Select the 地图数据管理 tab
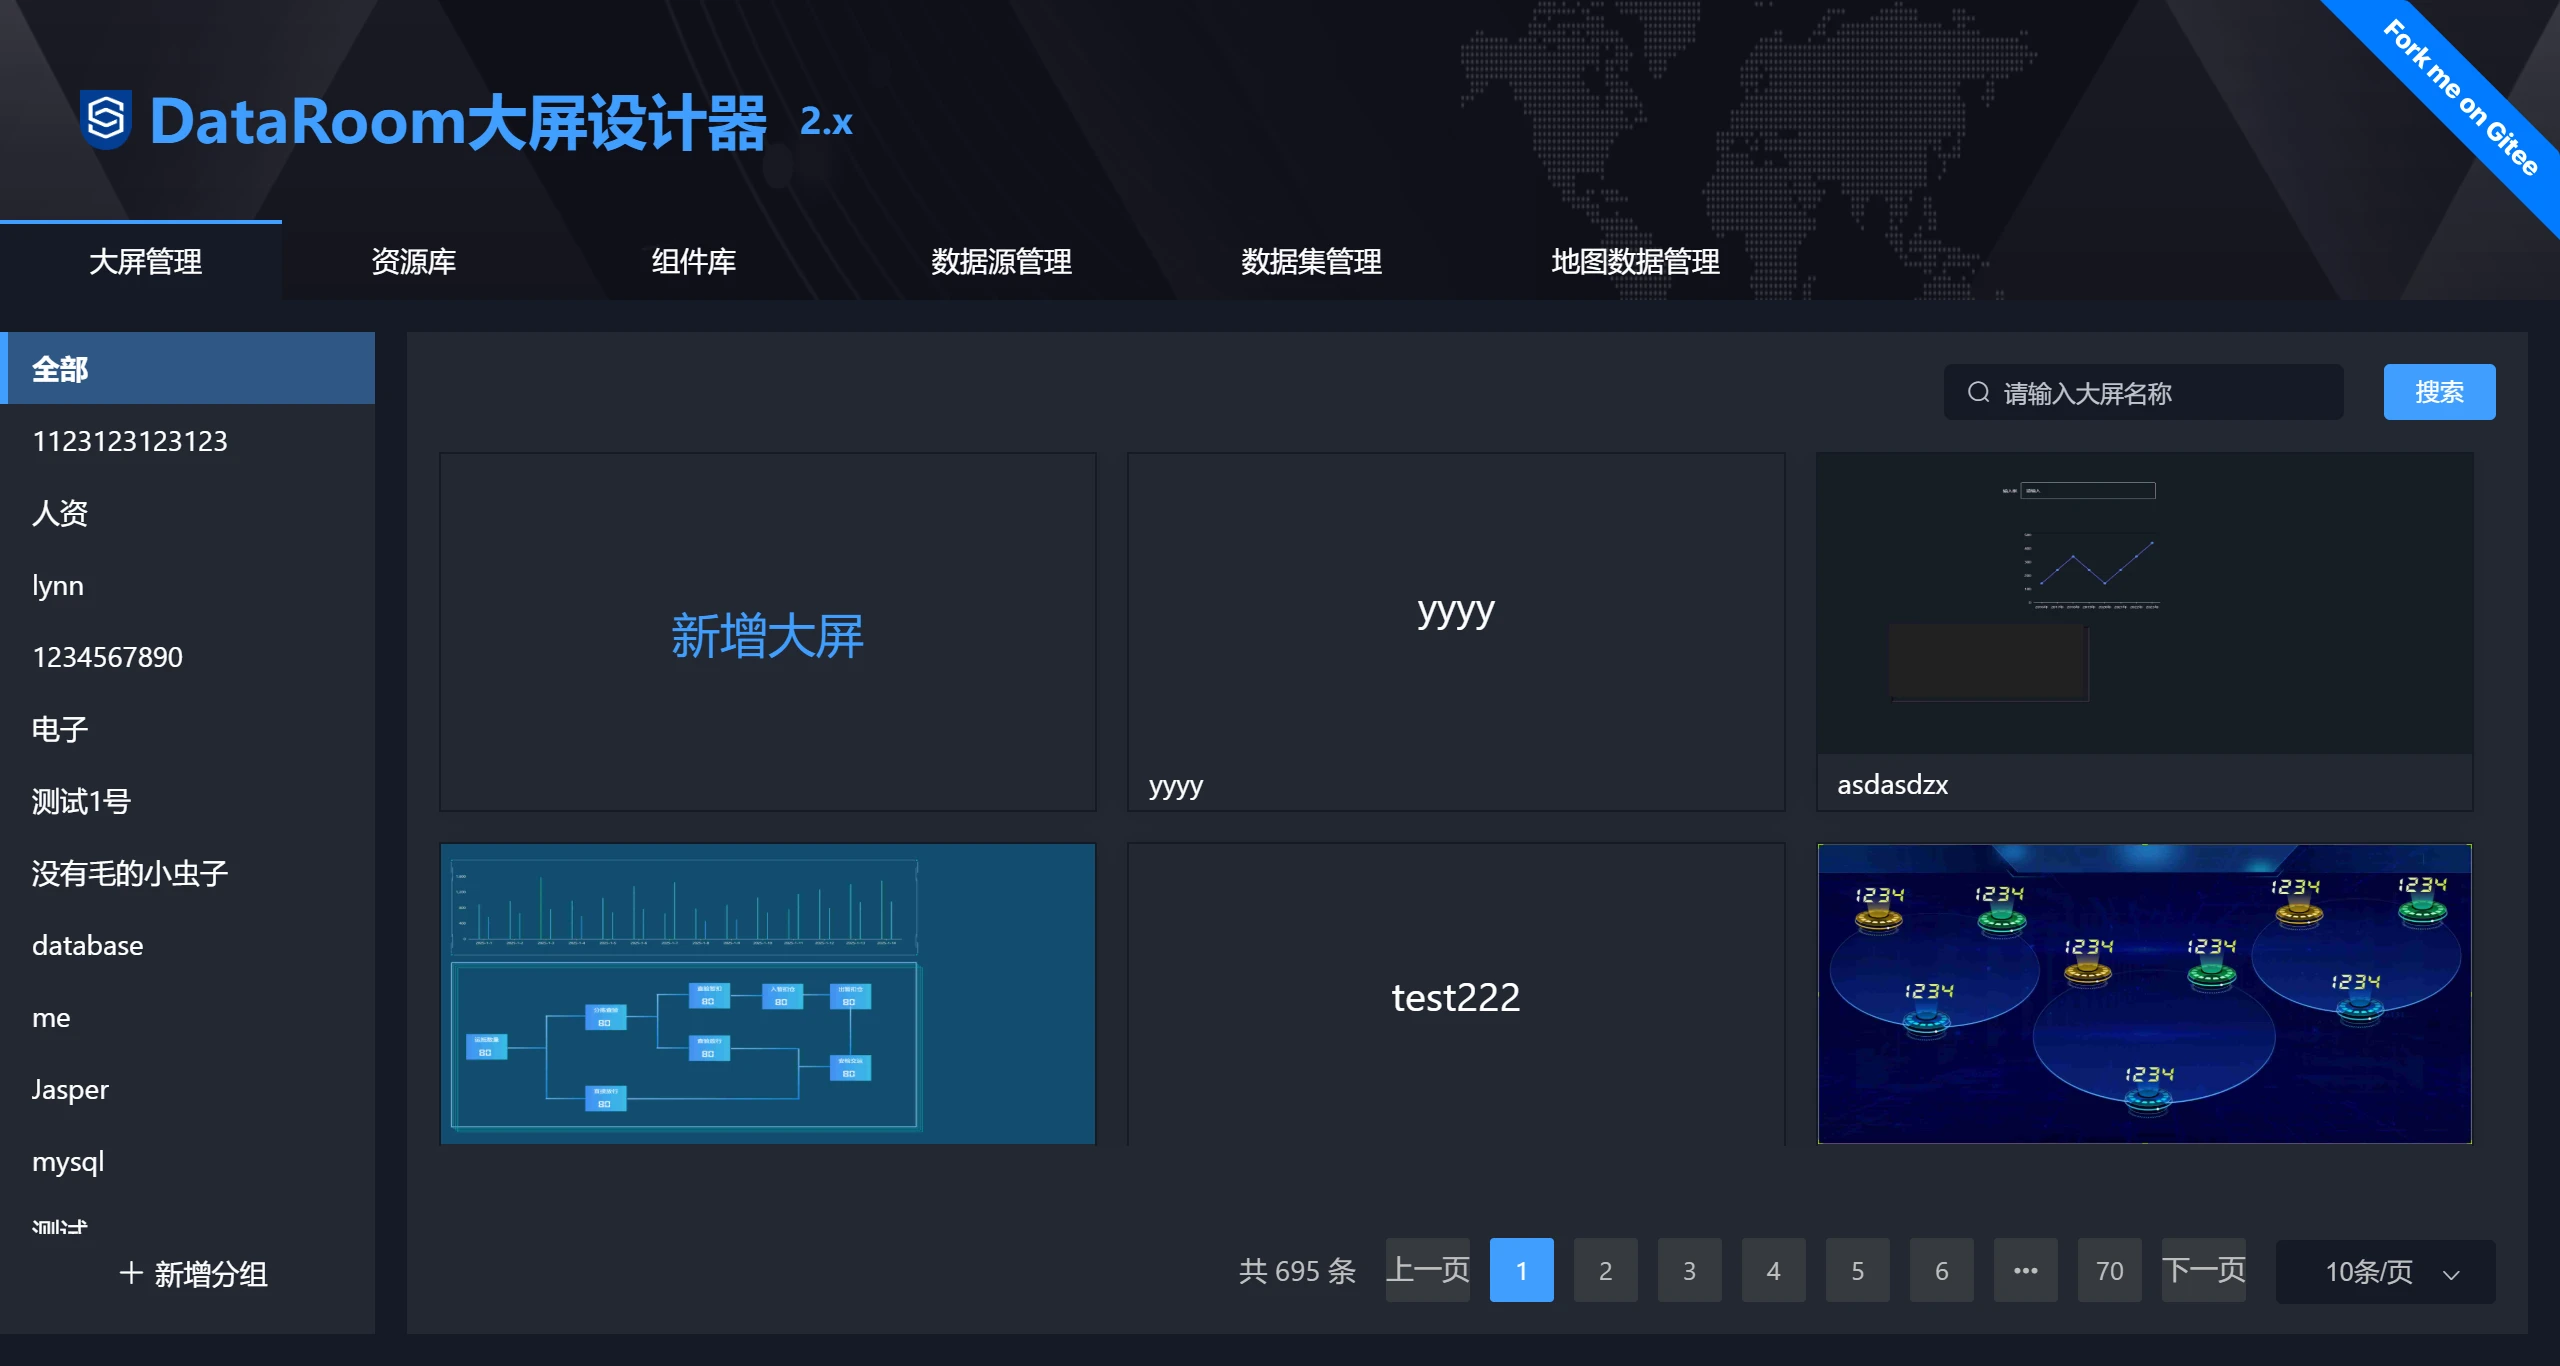Image resolution: width=2560 pixels, height=1366 pixels. [x=1635, y=262]
